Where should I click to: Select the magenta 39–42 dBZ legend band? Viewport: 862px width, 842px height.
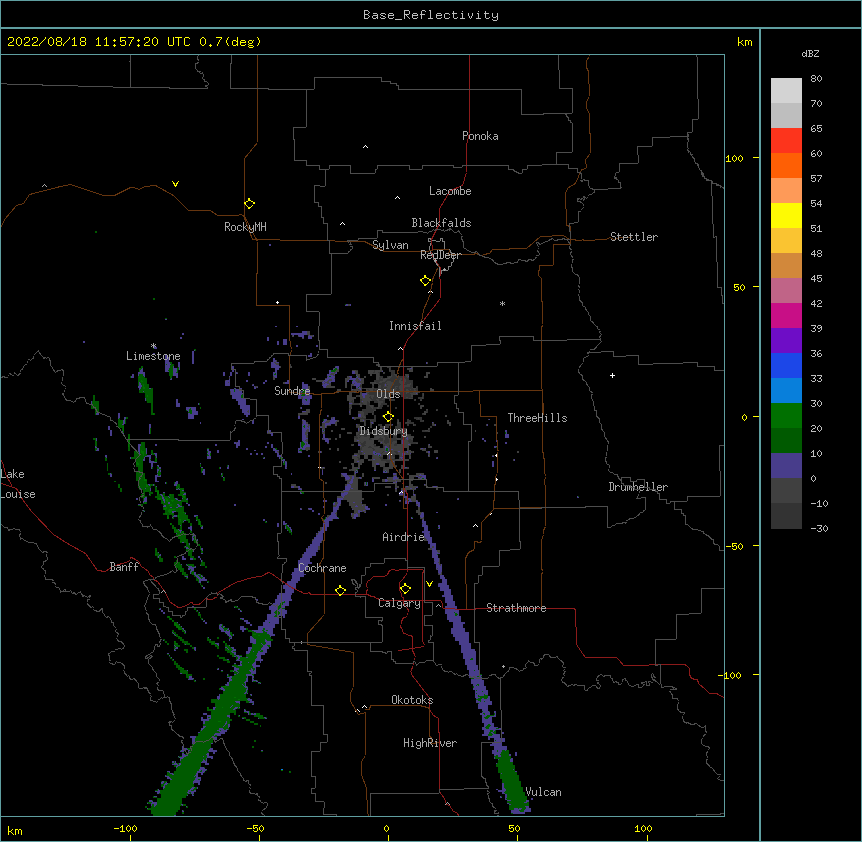(786, 315)
